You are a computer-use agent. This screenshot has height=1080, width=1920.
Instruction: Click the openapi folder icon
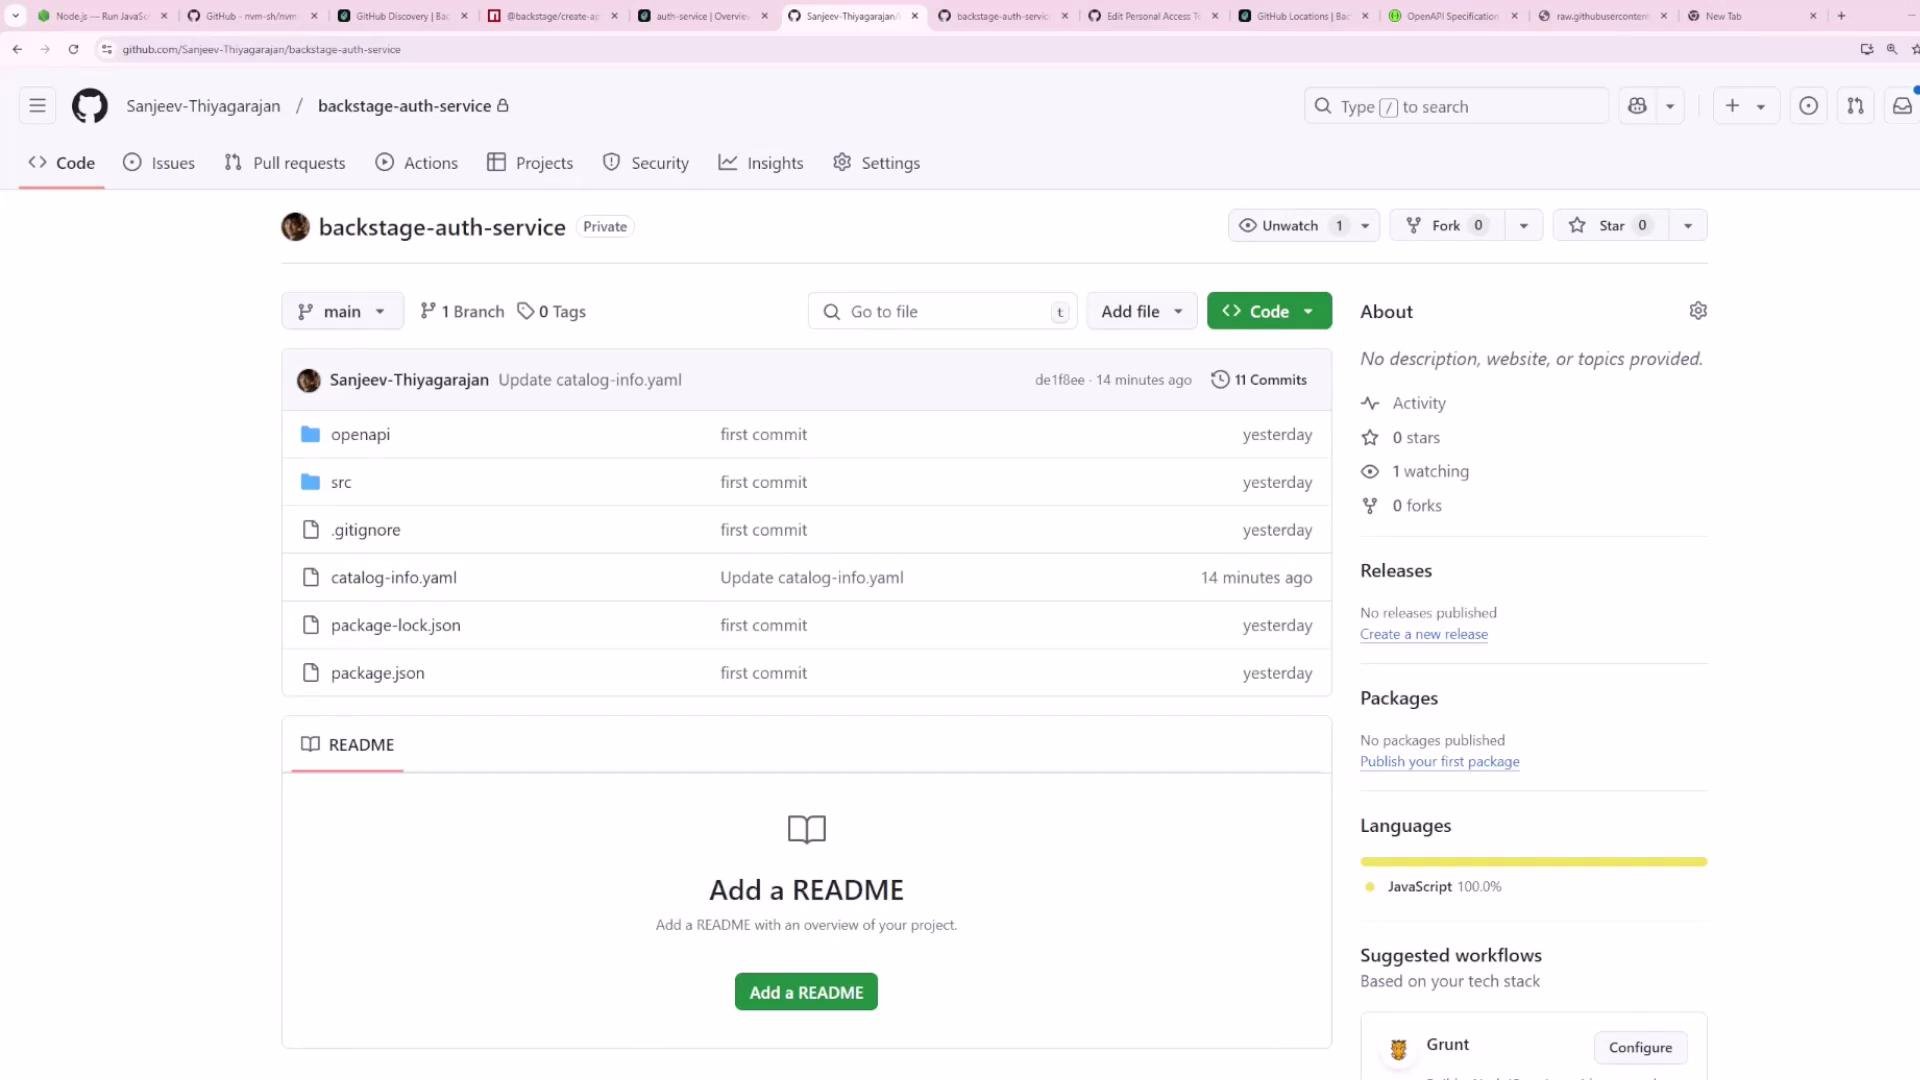310,434
